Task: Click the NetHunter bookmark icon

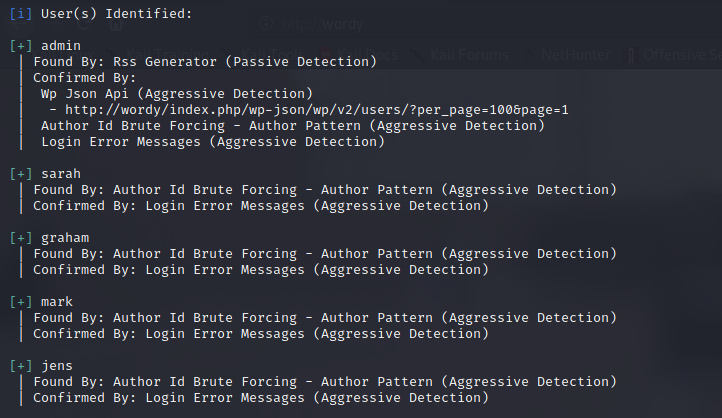Action: pos(530,55)
